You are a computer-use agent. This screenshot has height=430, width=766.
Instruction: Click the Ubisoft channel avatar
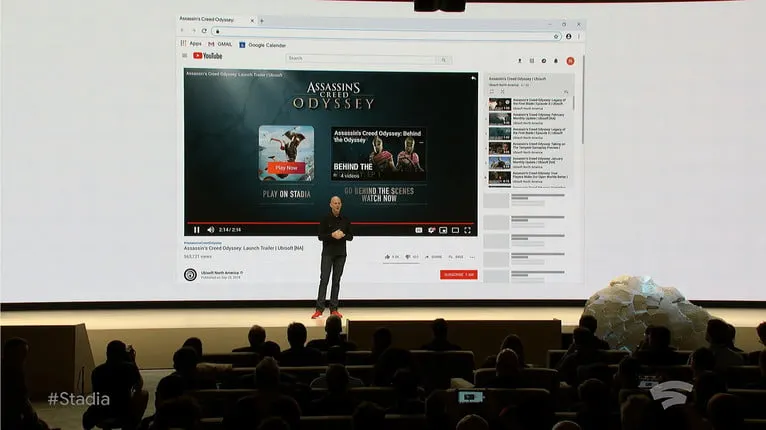coord(190,275)
